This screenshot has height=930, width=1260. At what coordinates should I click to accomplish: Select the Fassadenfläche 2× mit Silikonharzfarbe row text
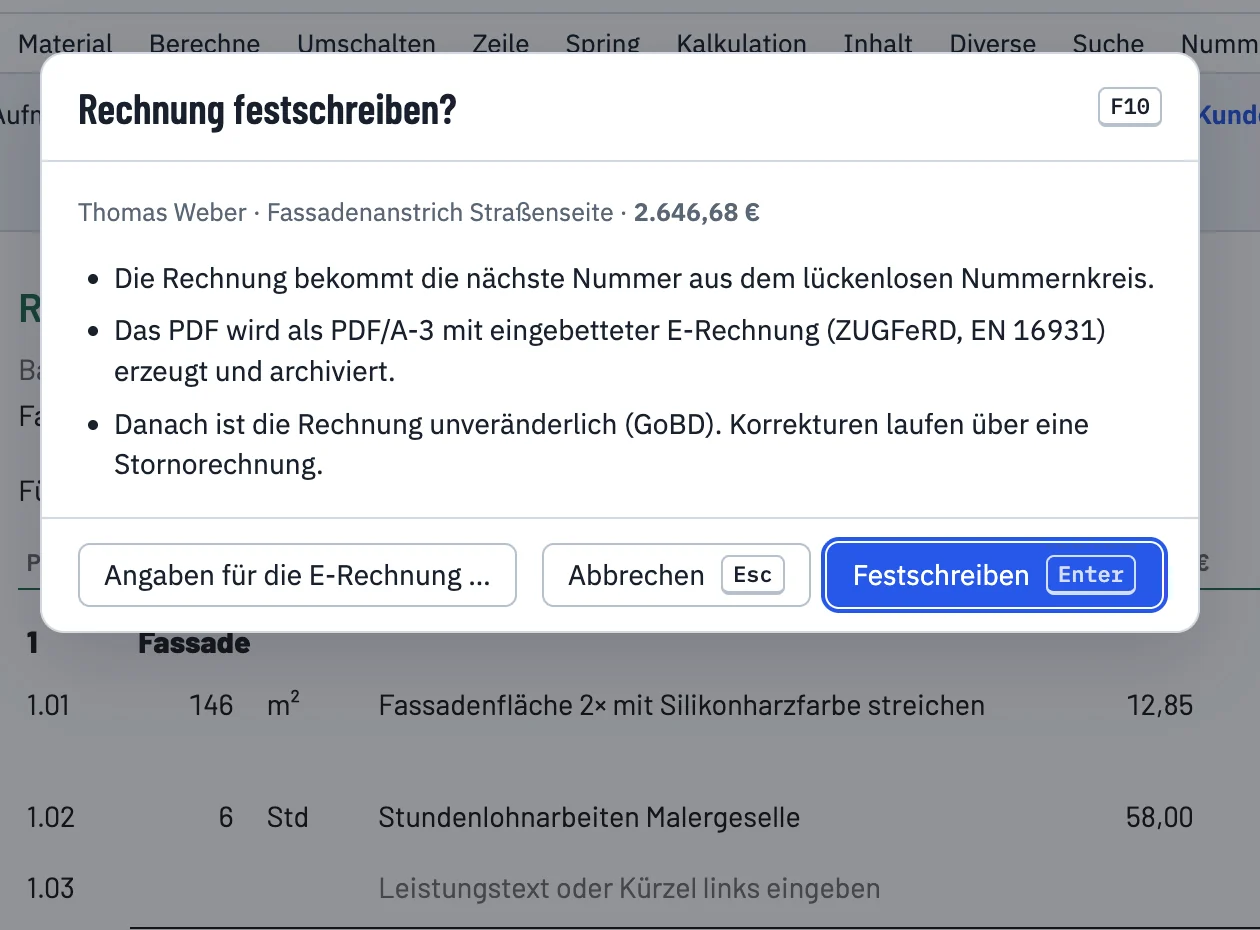pyautogui.click(x=682, y=705)
